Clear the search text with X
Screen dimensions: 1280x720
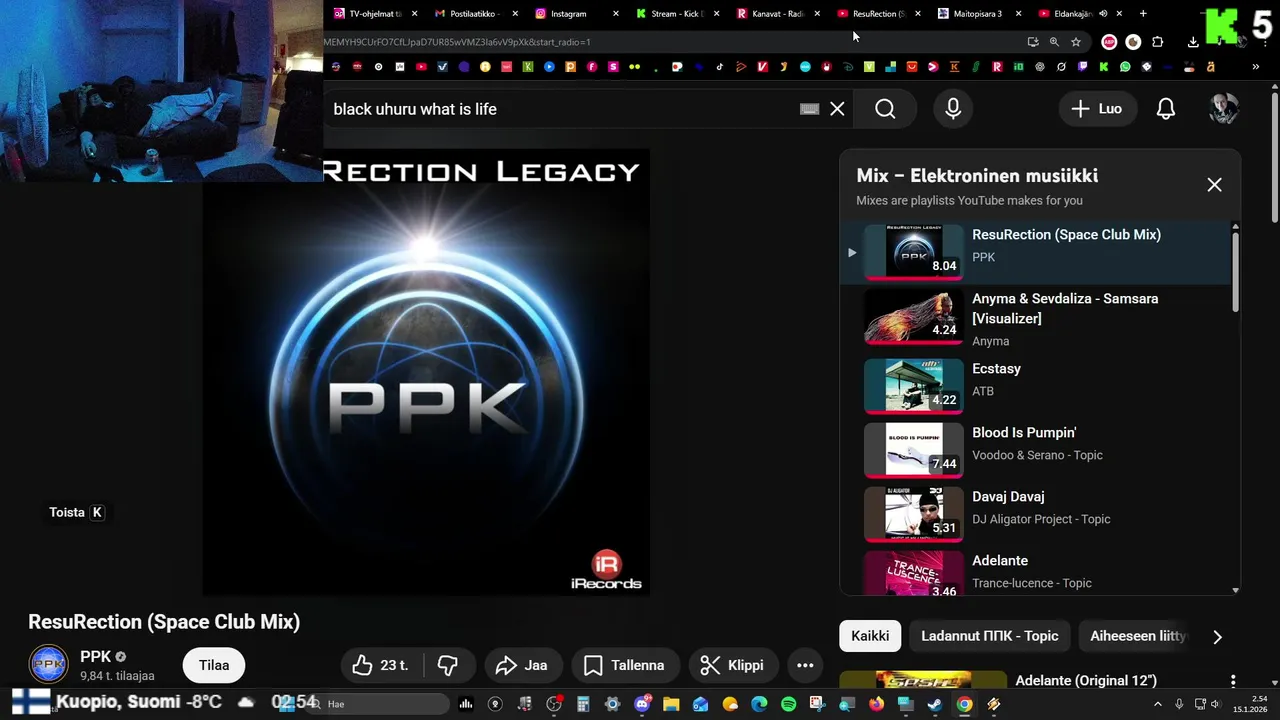pyautogui.click(x=837, y=109)
